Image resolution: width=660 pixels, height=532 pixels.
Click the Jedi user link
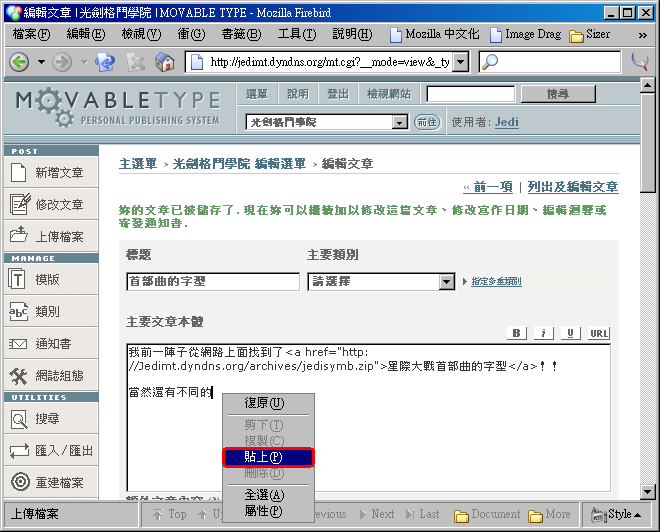point(506,122)
